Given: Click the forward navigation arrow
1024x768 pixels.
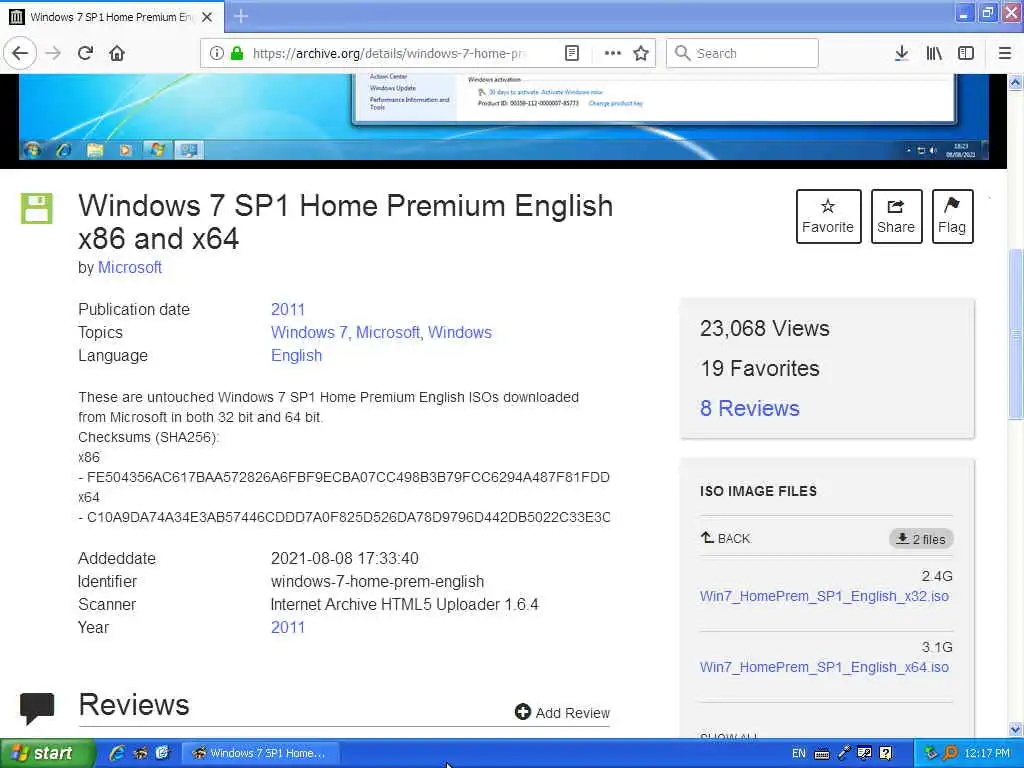Looking at the screenshot, I should (53, 54).
